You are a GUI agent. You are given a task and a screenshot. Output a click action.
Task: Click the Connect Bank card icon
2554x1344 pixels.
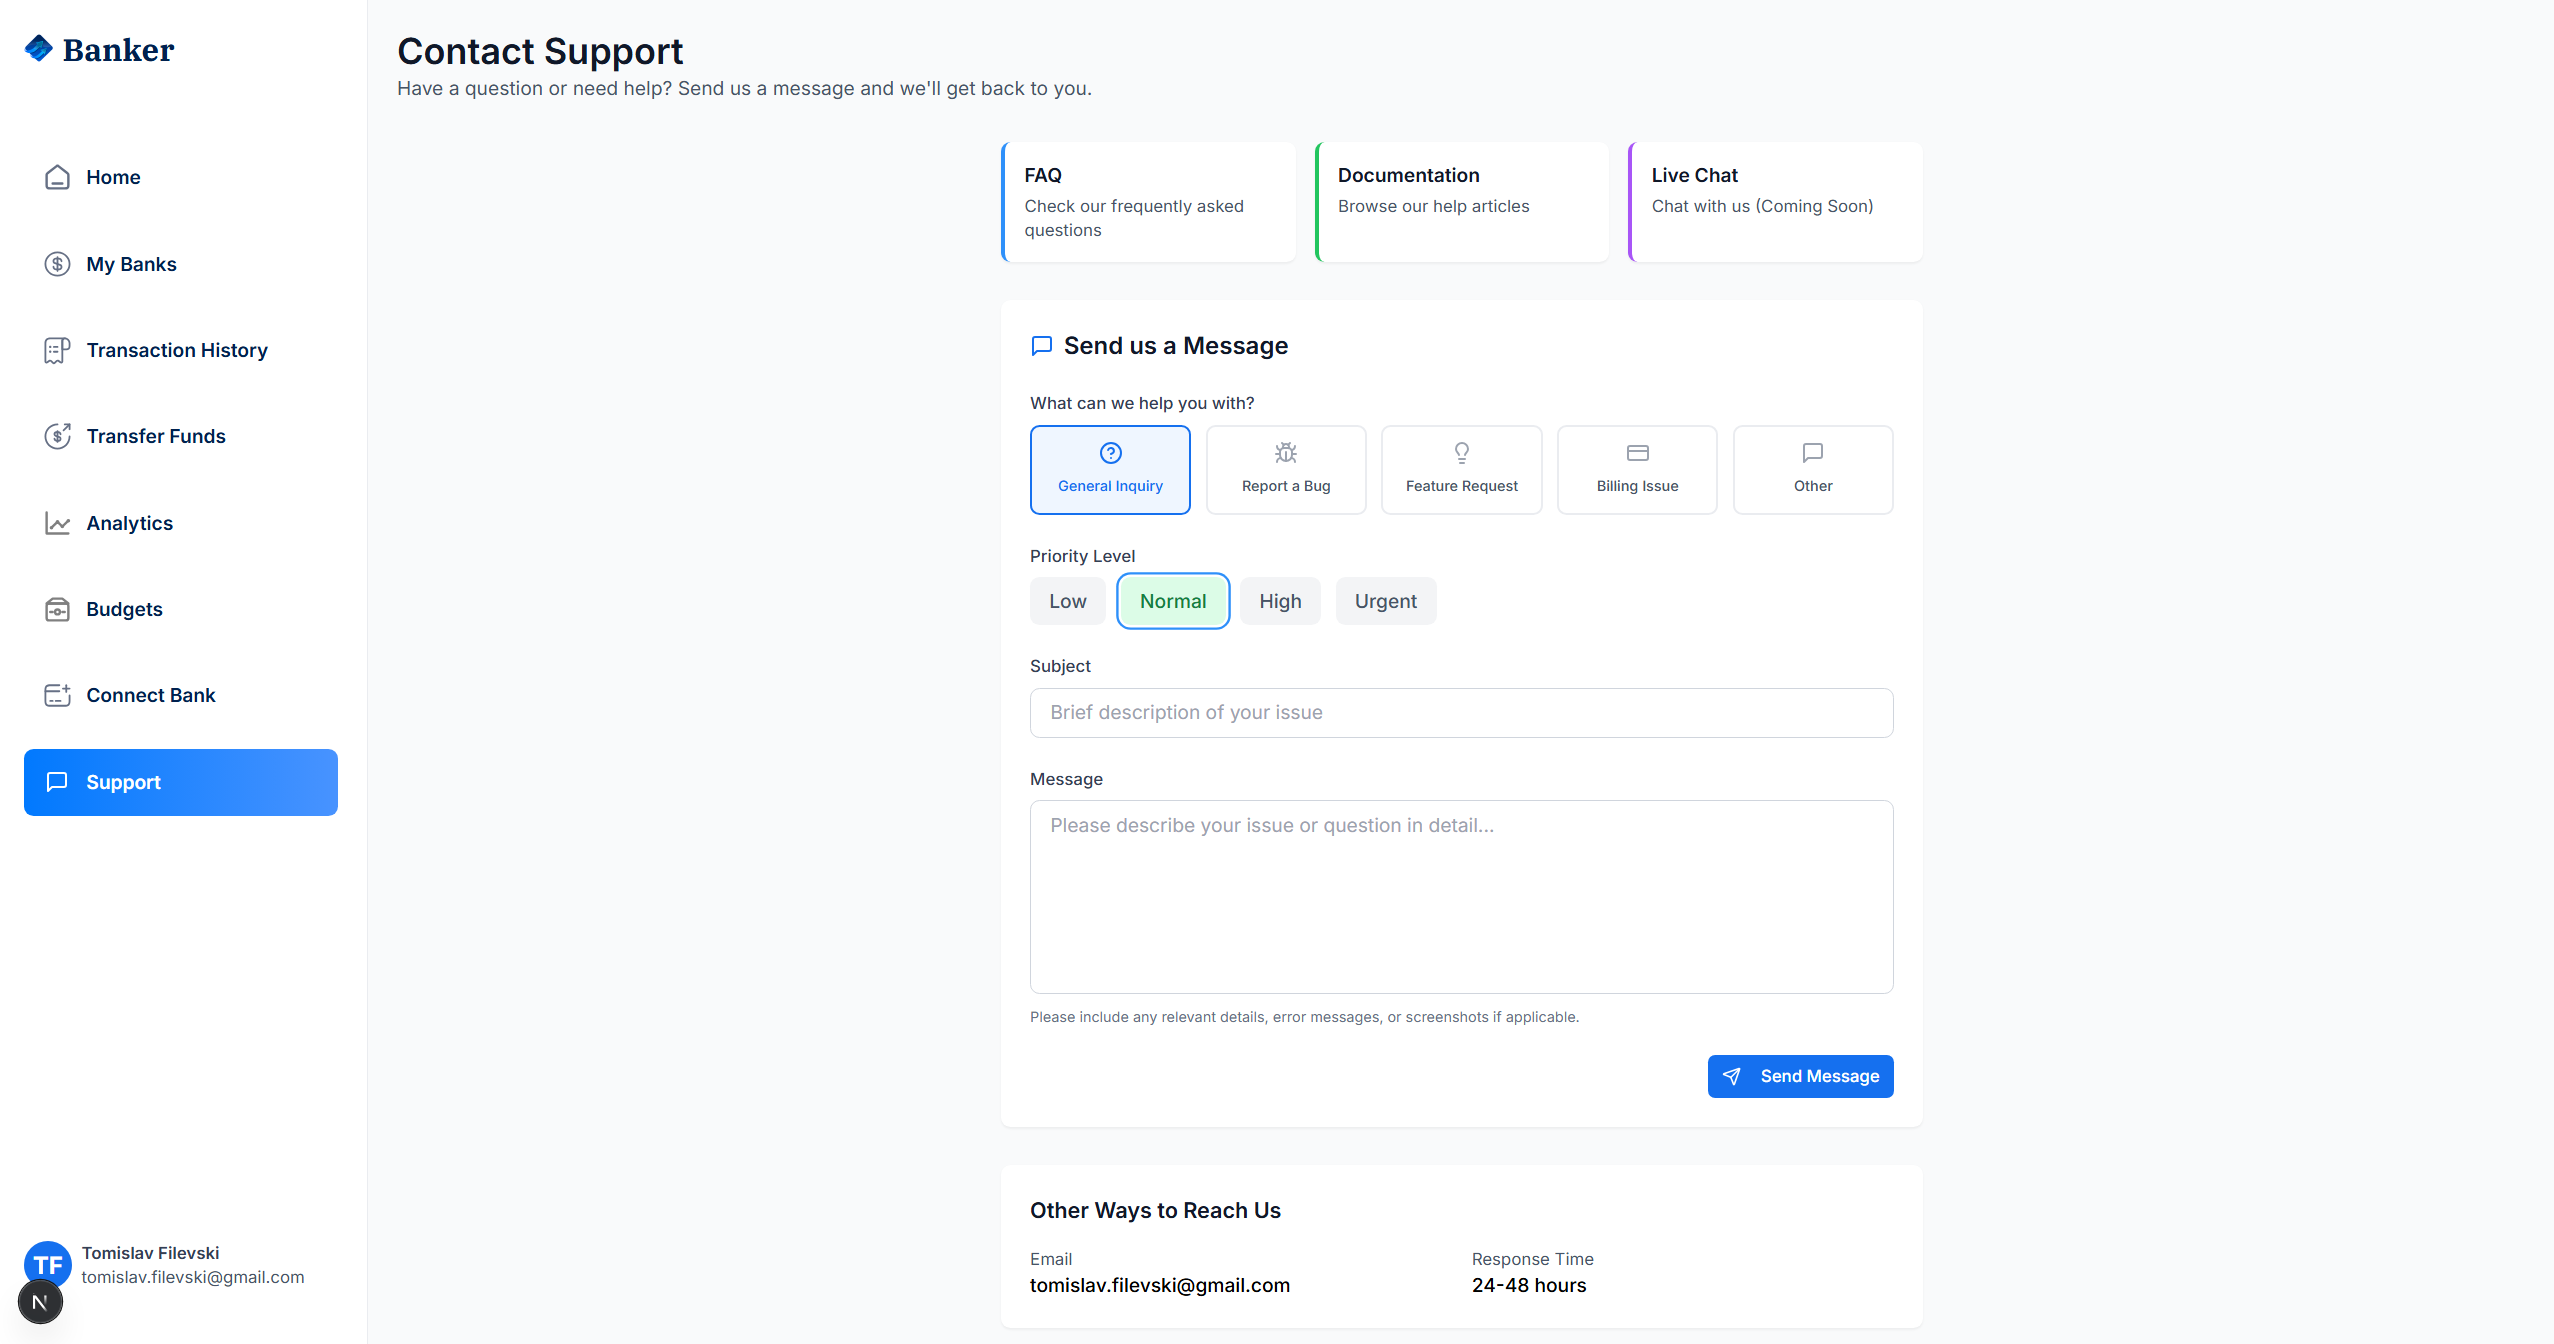57,695
